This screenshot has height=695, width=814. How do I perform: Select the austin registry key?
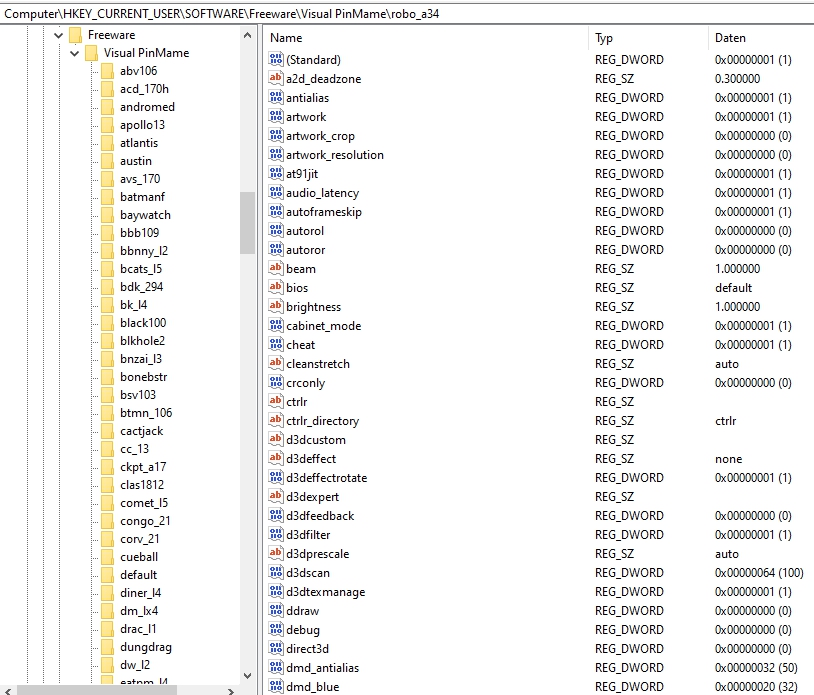136,161
